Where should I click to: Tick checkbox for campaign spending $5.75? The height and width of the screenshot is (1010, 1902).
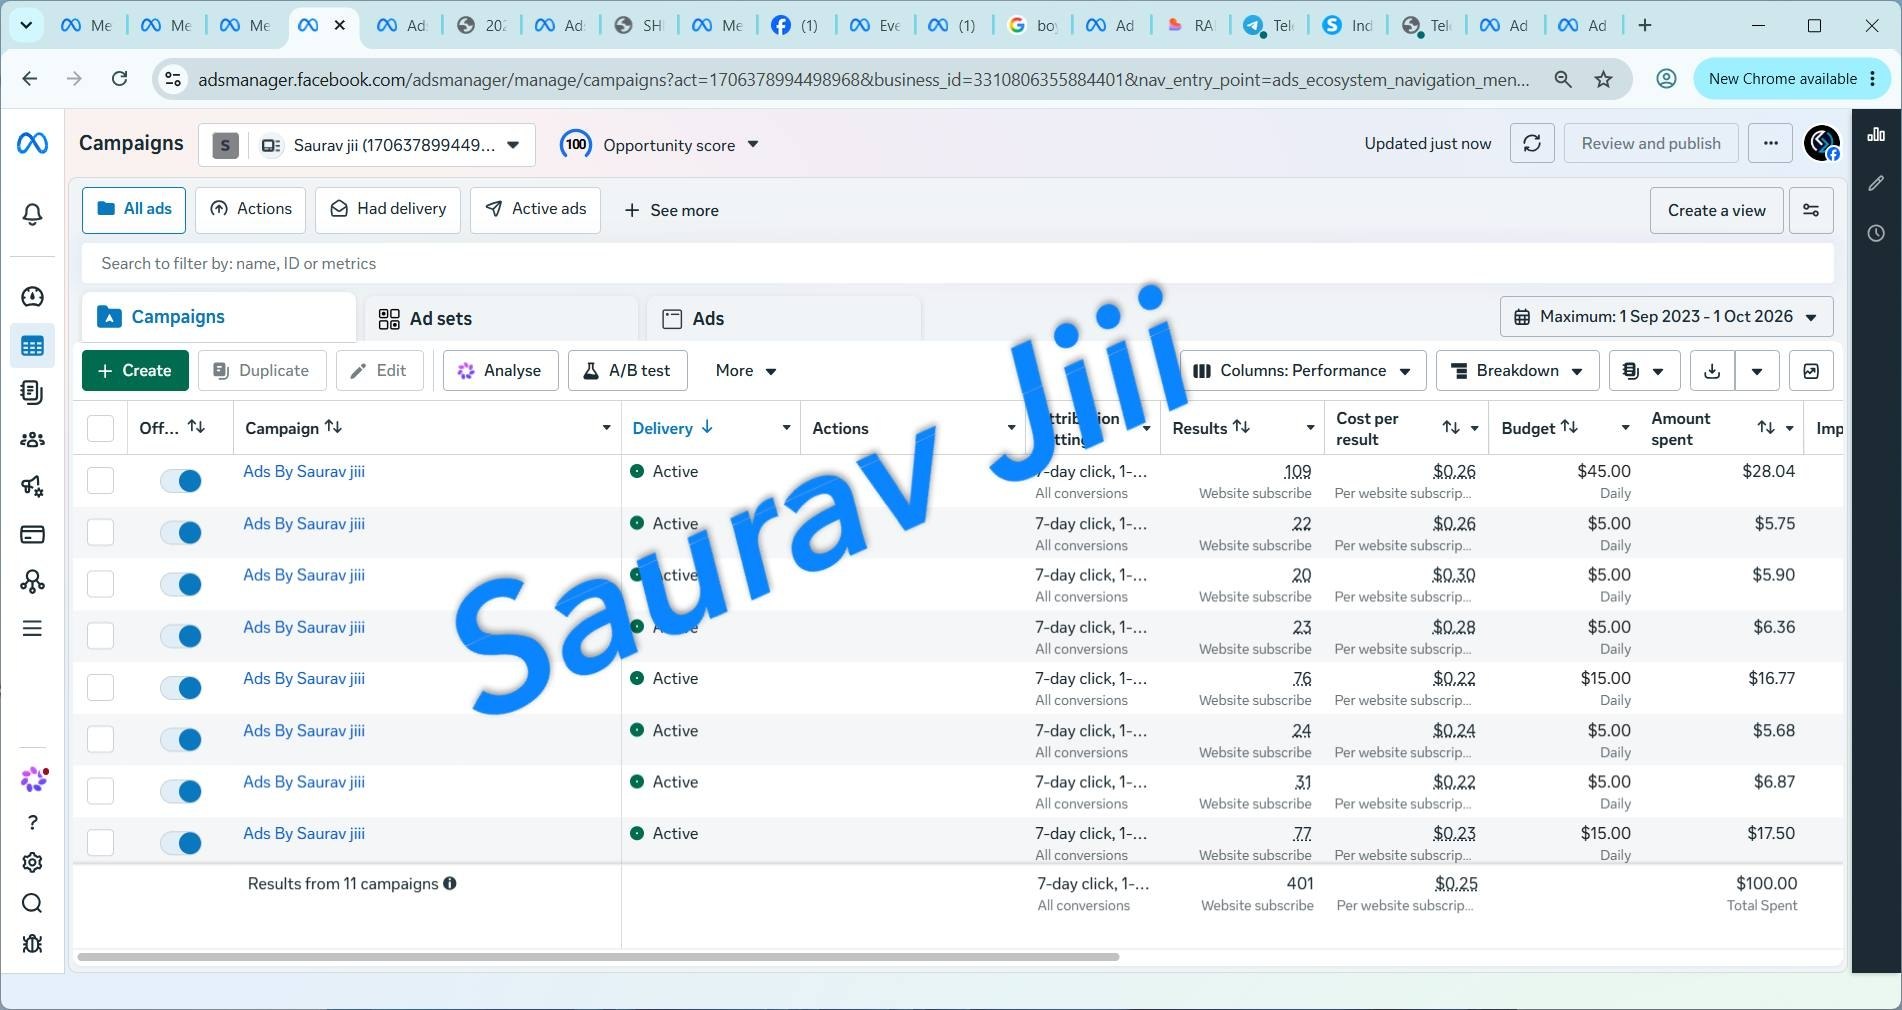click(100, 532)
